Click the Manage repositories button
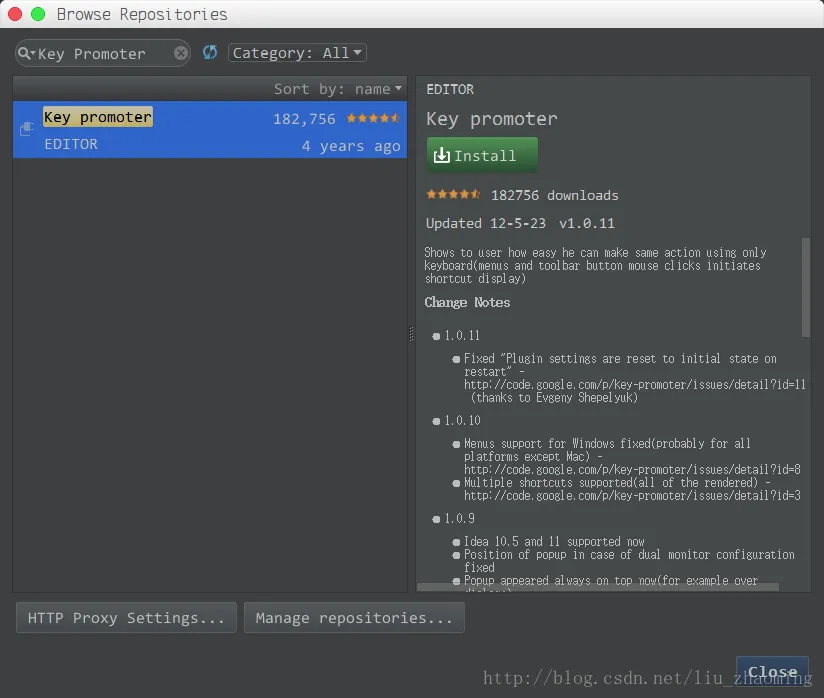The image size is (824, 698). click(x=354, y=618)
